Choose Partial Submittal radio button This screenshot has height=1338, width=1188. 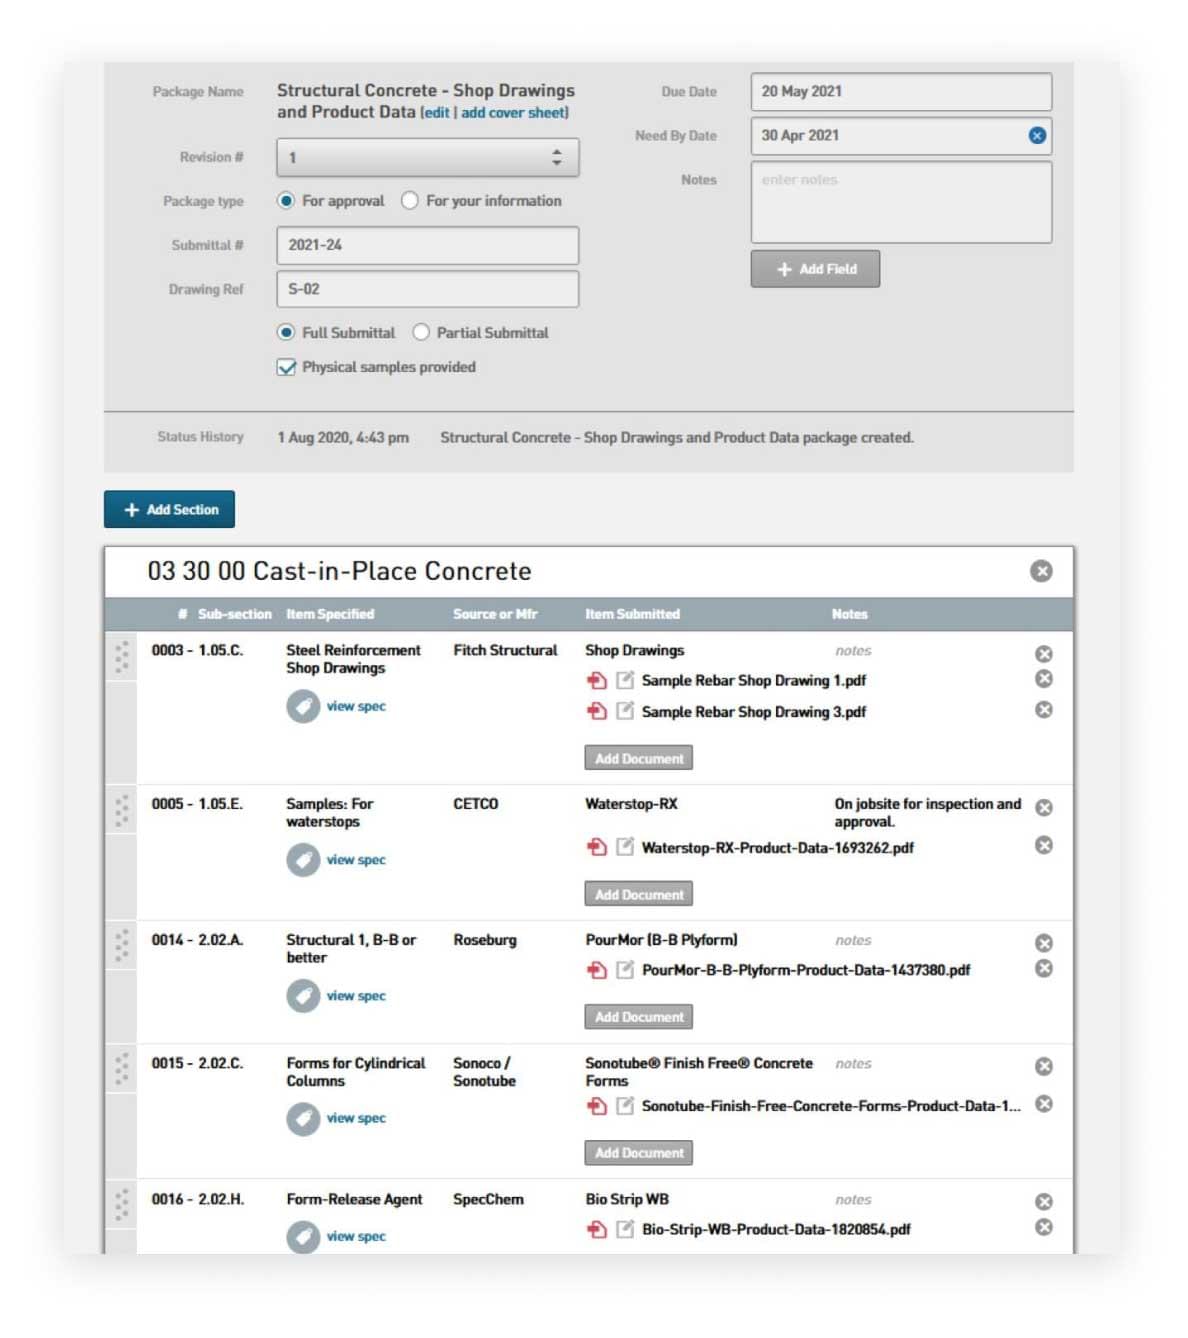click(x=421, y=332)
